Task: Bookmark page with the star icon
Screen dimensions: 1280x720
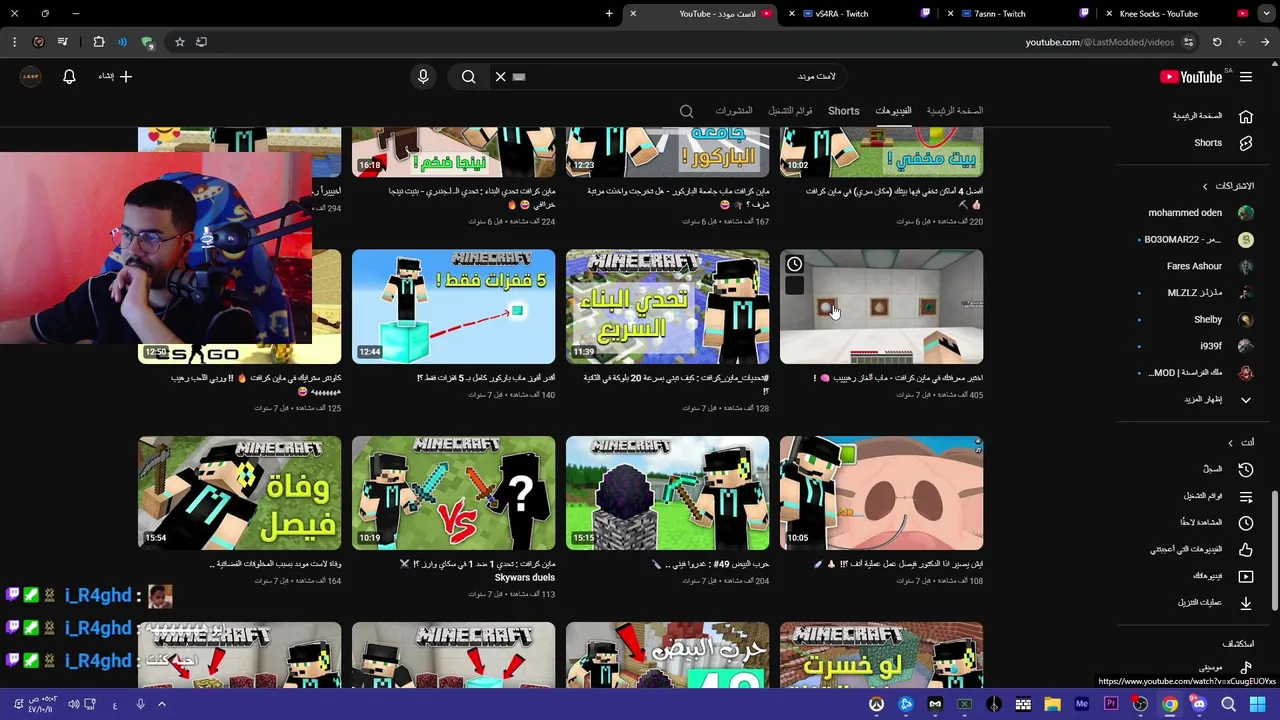Action: (x=180, y=42)
